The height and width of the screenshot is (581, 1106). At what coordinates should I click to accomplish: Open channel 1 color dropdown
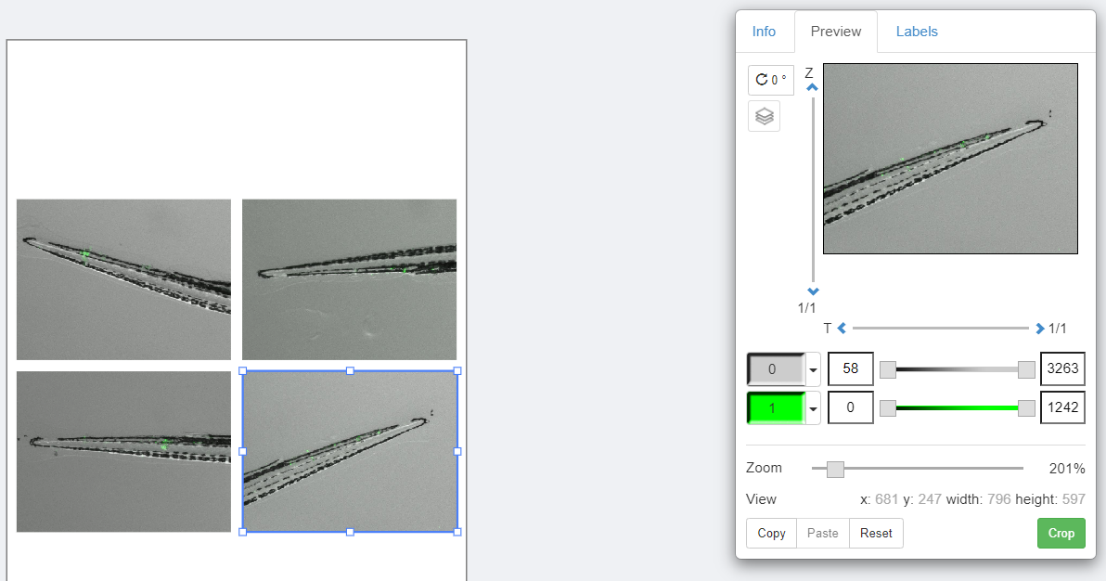tap(812, 408)
